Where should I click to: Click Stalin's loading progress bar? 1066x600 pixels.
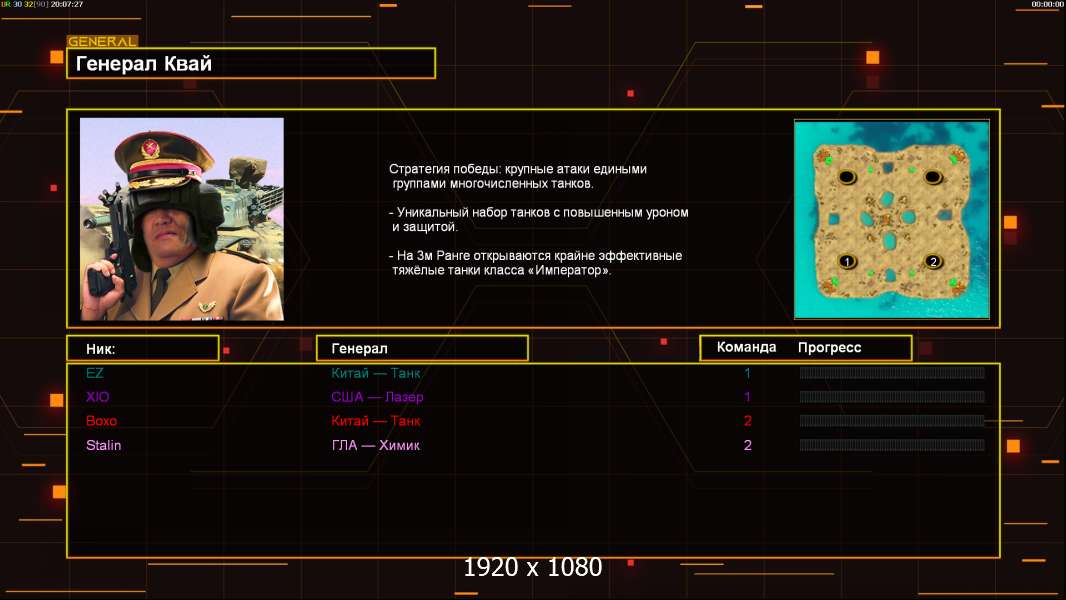pyautogui.click(x=892, y=445)
